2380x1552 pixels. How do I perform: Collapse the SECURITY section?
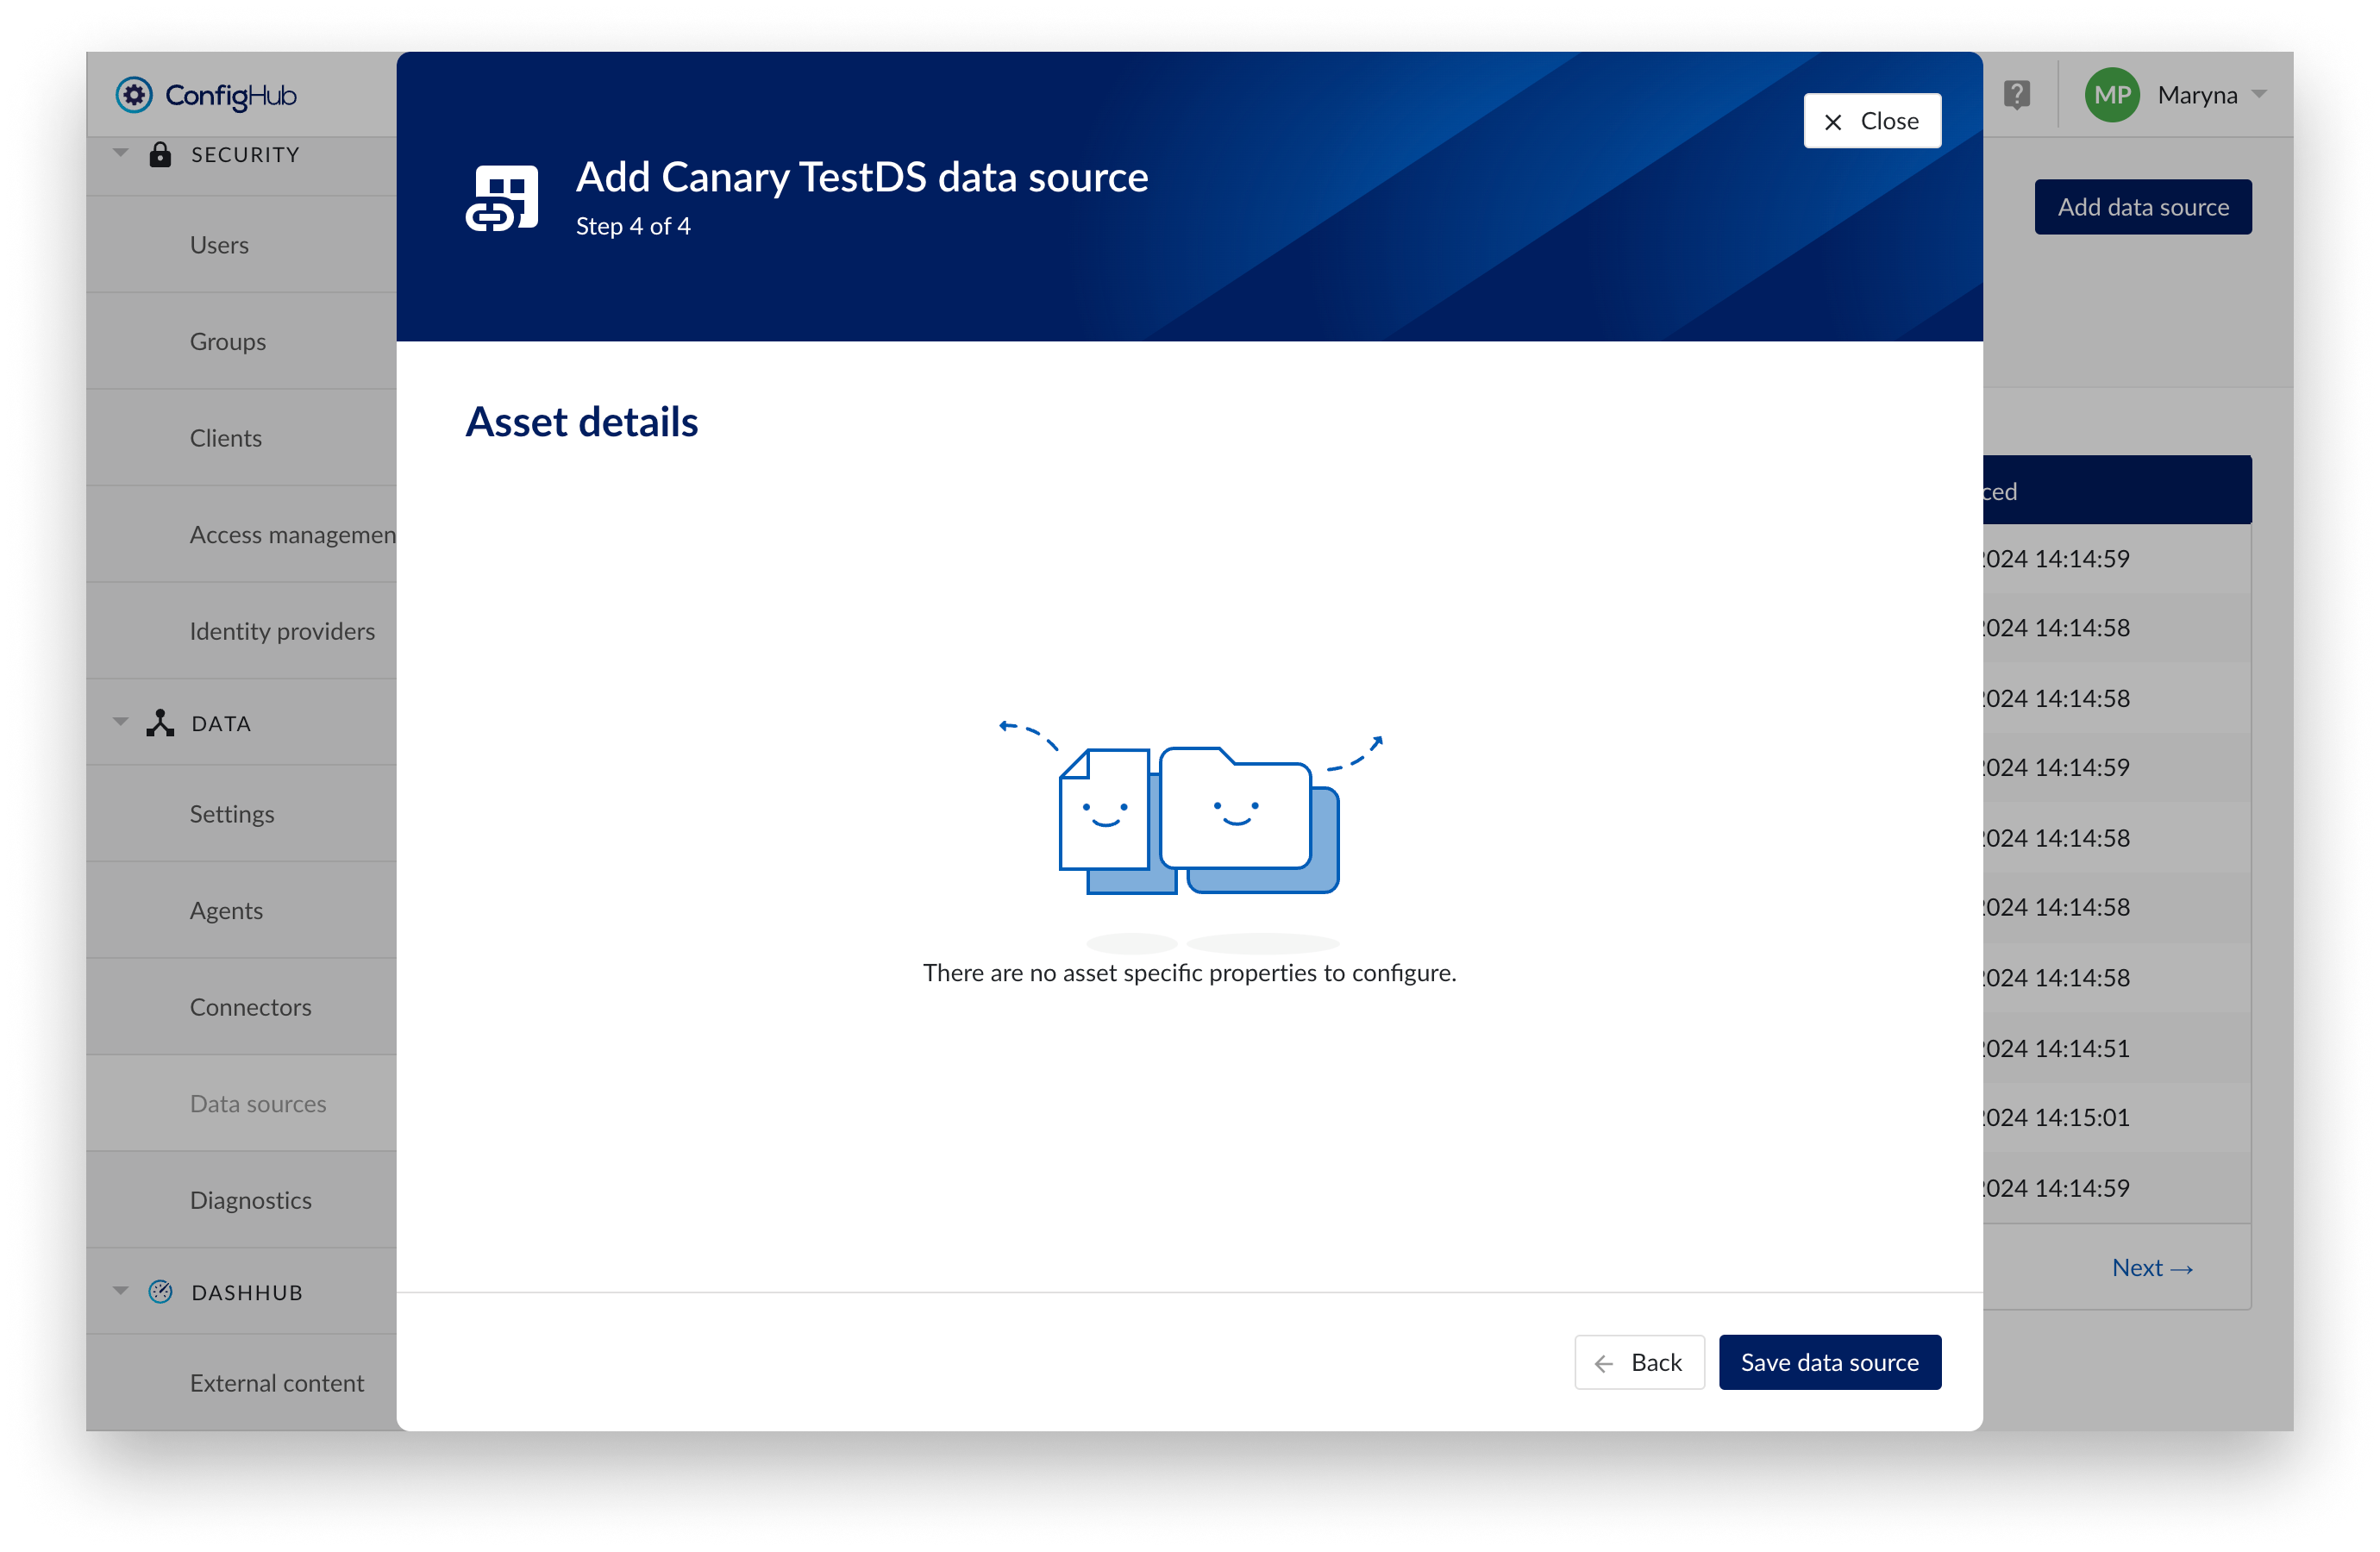click(x=120, y=151)
